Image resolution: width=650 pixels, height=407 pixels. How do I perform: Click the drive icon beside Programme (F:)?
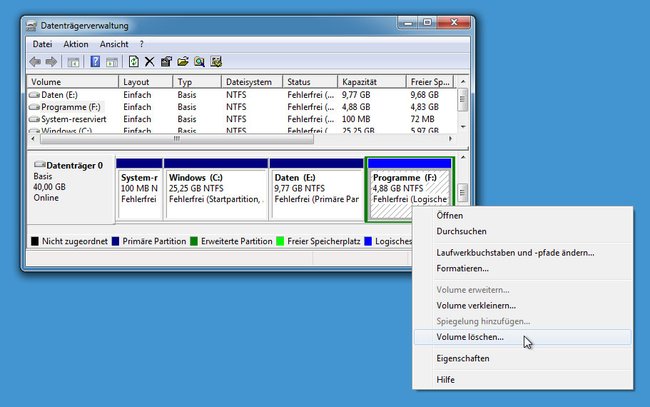[x=34, y=107]
